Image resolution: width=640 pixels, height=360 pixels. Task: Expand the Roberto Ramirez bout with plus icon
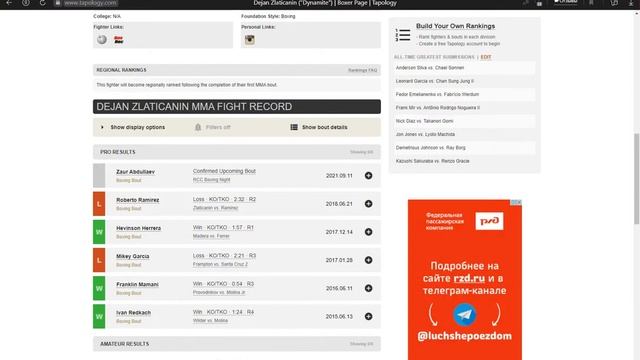click(x=368, y=204)
